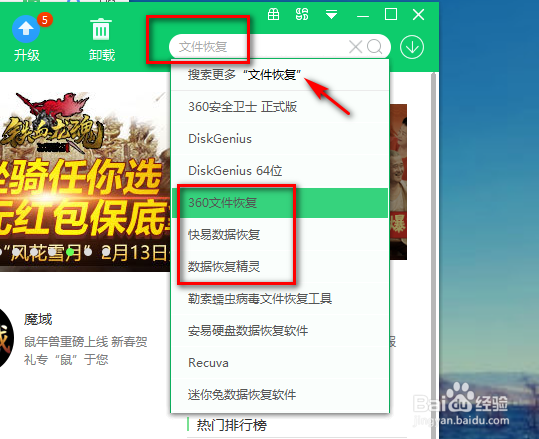Click the window vertical scrollbar
The height and width of the screenshot is (439, 539).
pos(433,254)
